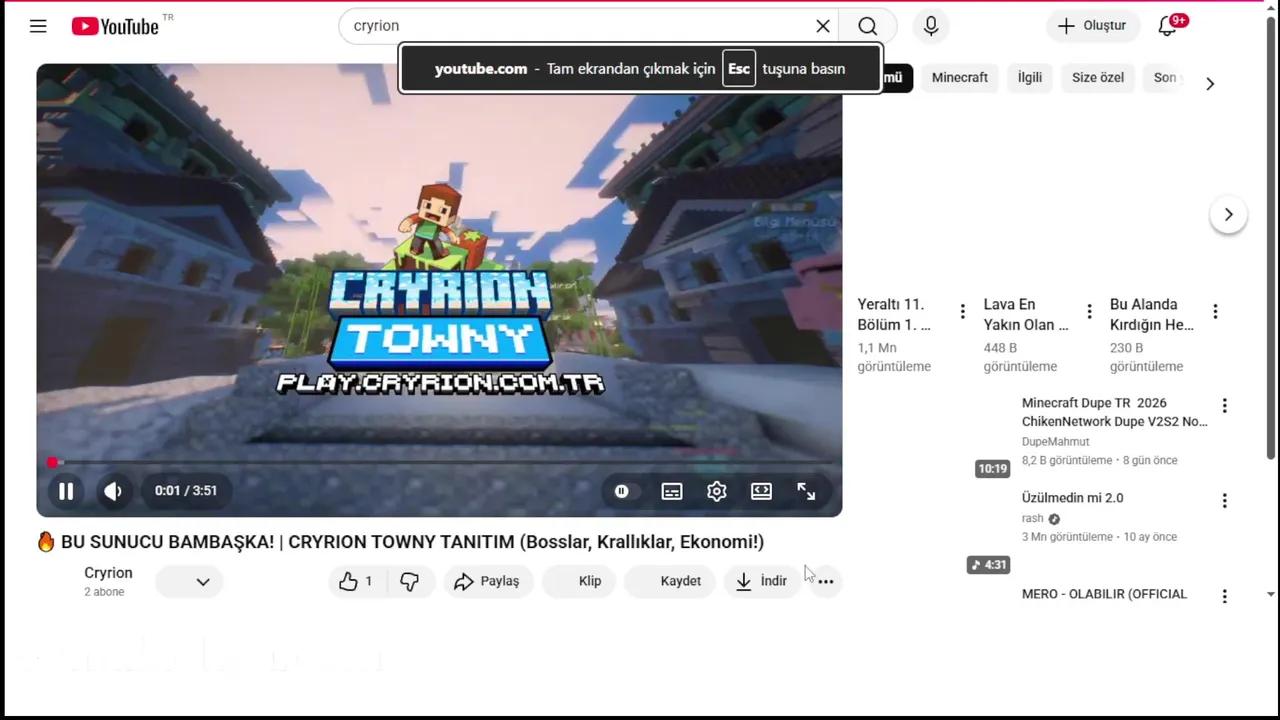This screenshot has height=720, width=1280.
Task: Open the hamburger menu icon
Action: (x=38, y=26)
